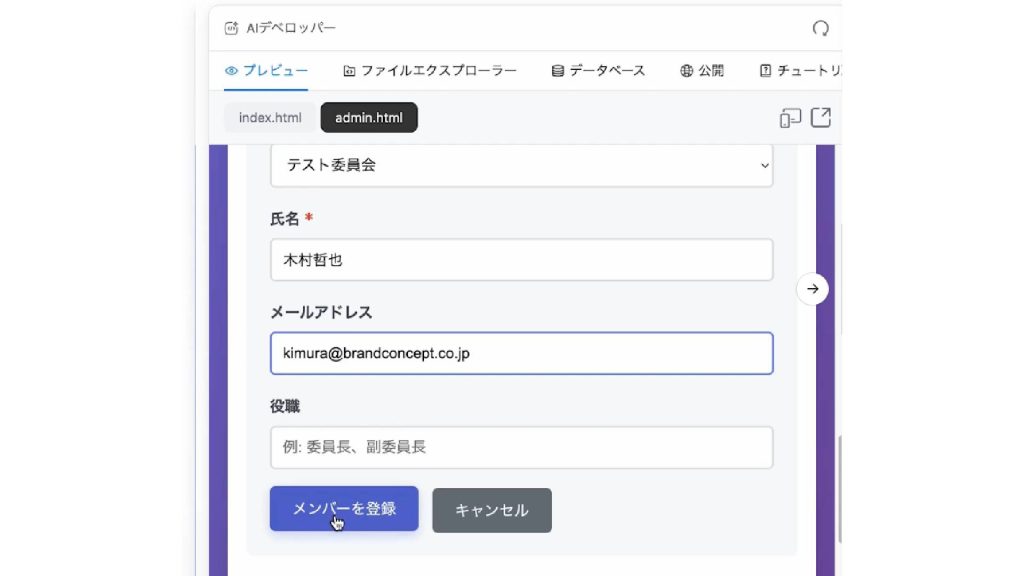Select the 公開 tab
This screenshot has width=1024, height=576.
pos(701,71)
